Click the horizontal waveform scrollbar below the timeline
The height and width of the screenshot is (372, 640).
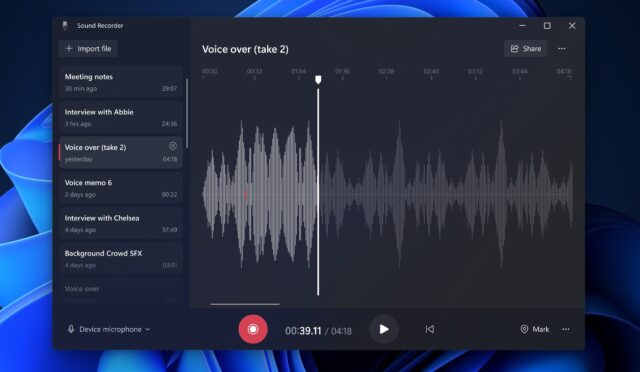(x=245, y=304)
